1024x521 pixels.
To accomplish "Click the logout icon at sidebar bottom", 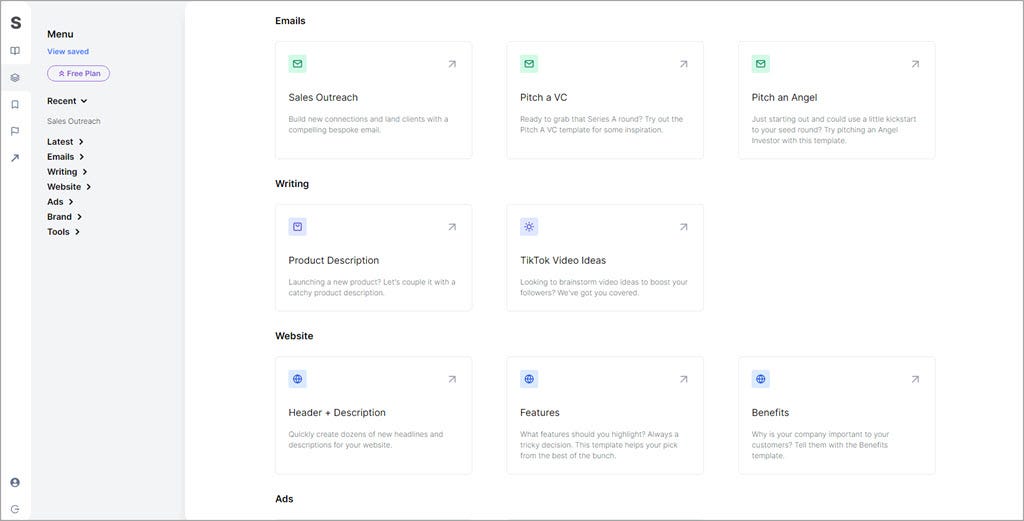I will click(x=15, y=509).
